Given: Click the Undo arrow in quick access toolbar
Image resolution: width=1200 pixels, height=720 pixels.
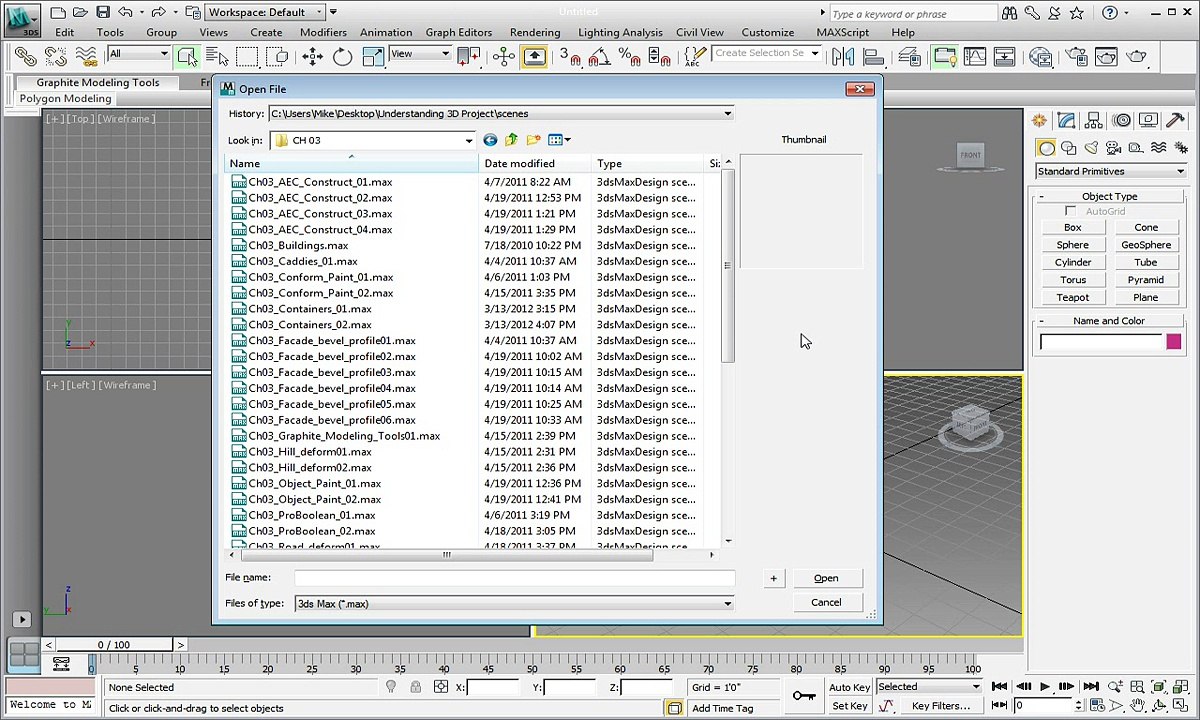Looking at the screenshot, I should click(x=125, y=12).
